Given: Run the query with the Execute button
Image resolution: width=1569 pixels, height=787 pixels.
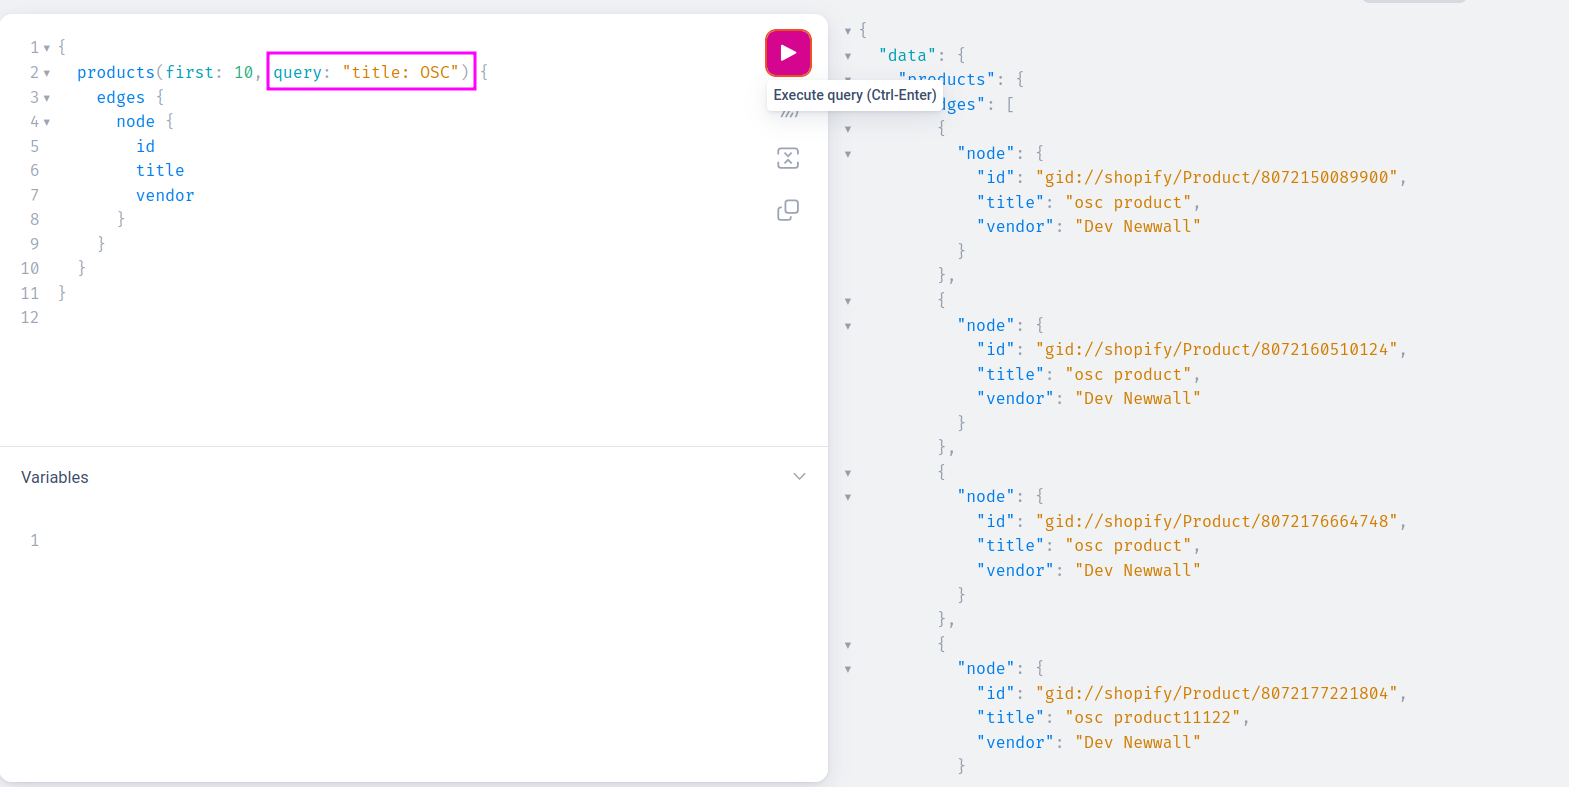Looking at the screenshot, I should coord(788,53).
